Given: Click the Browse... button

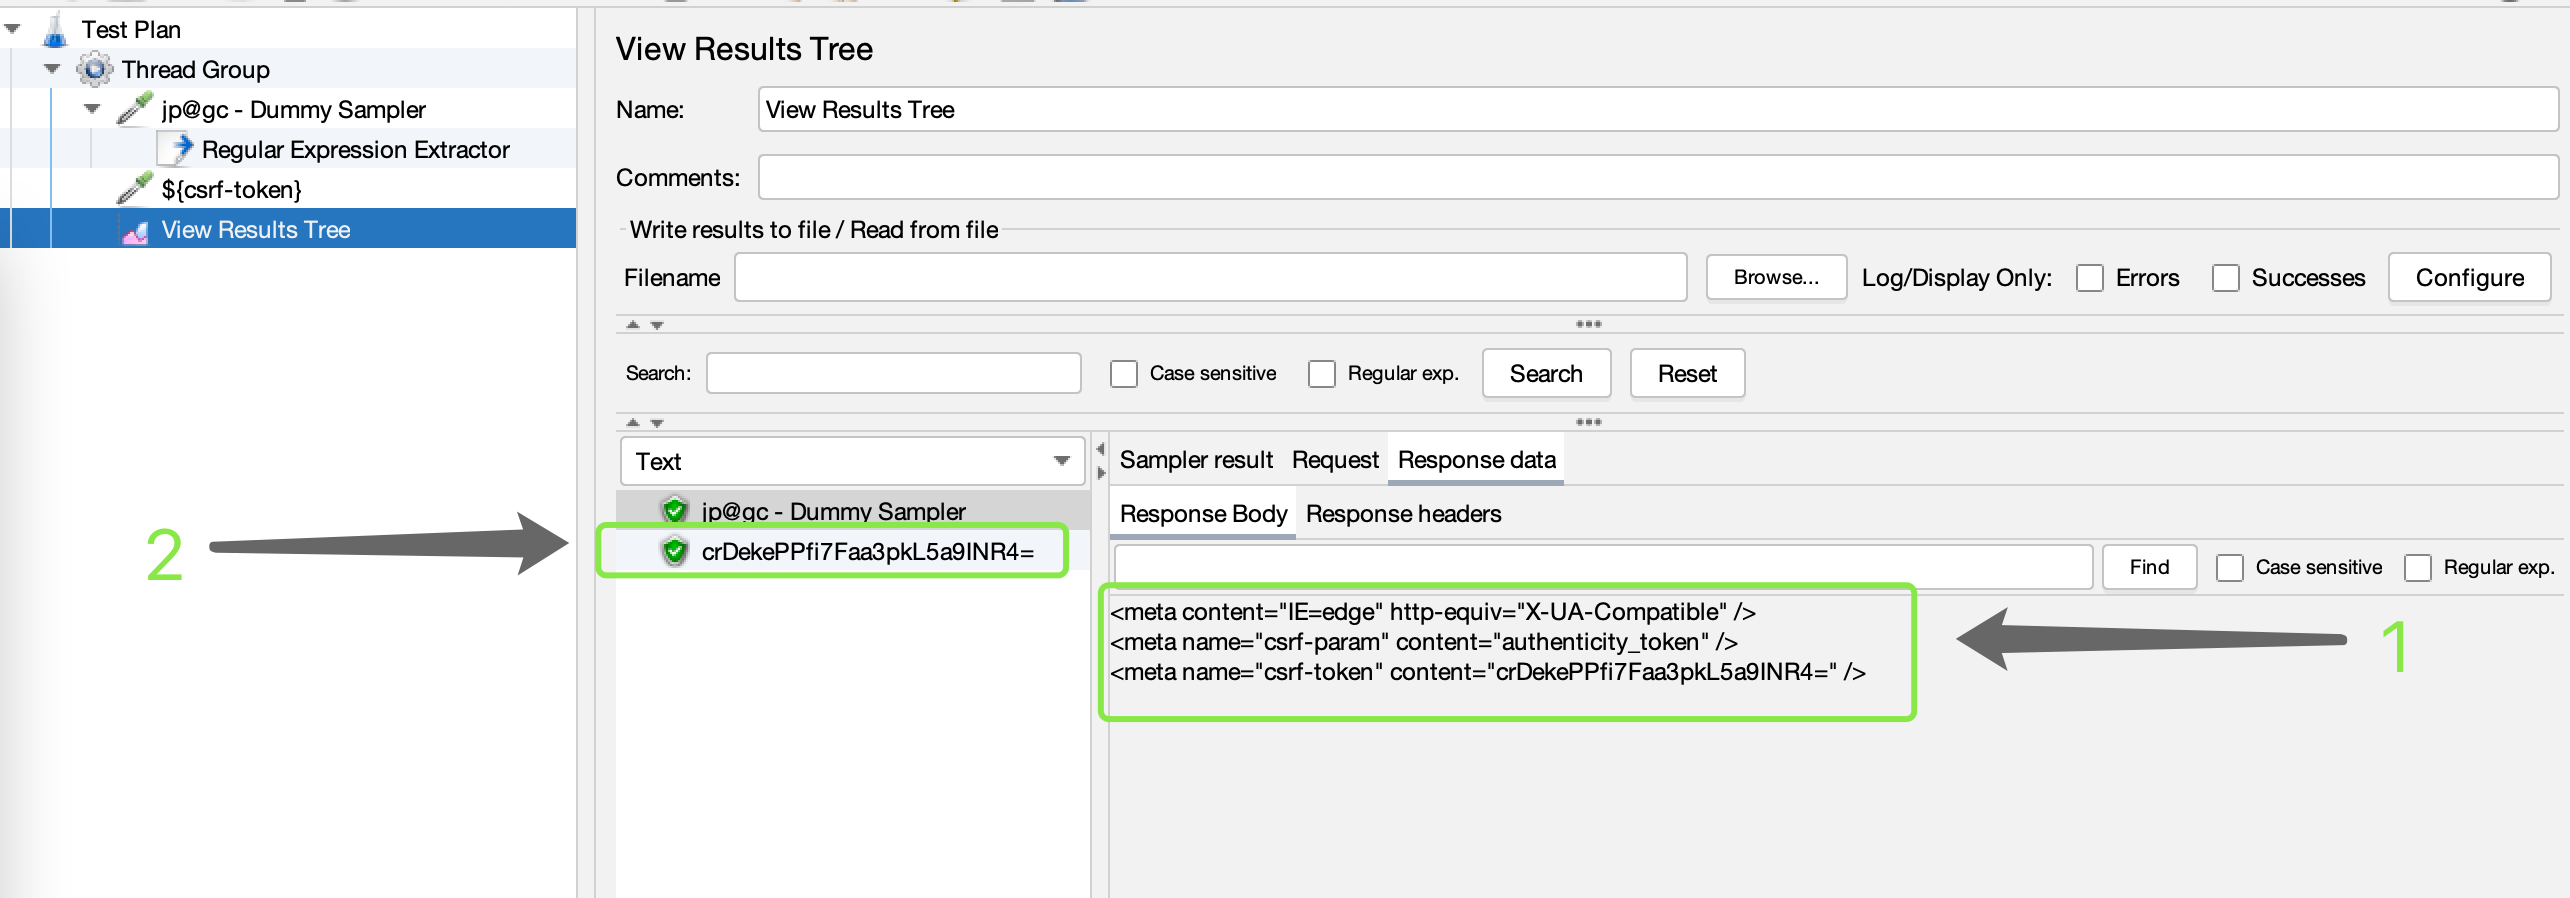Looking at the screenshot, I should point(1775,278).
